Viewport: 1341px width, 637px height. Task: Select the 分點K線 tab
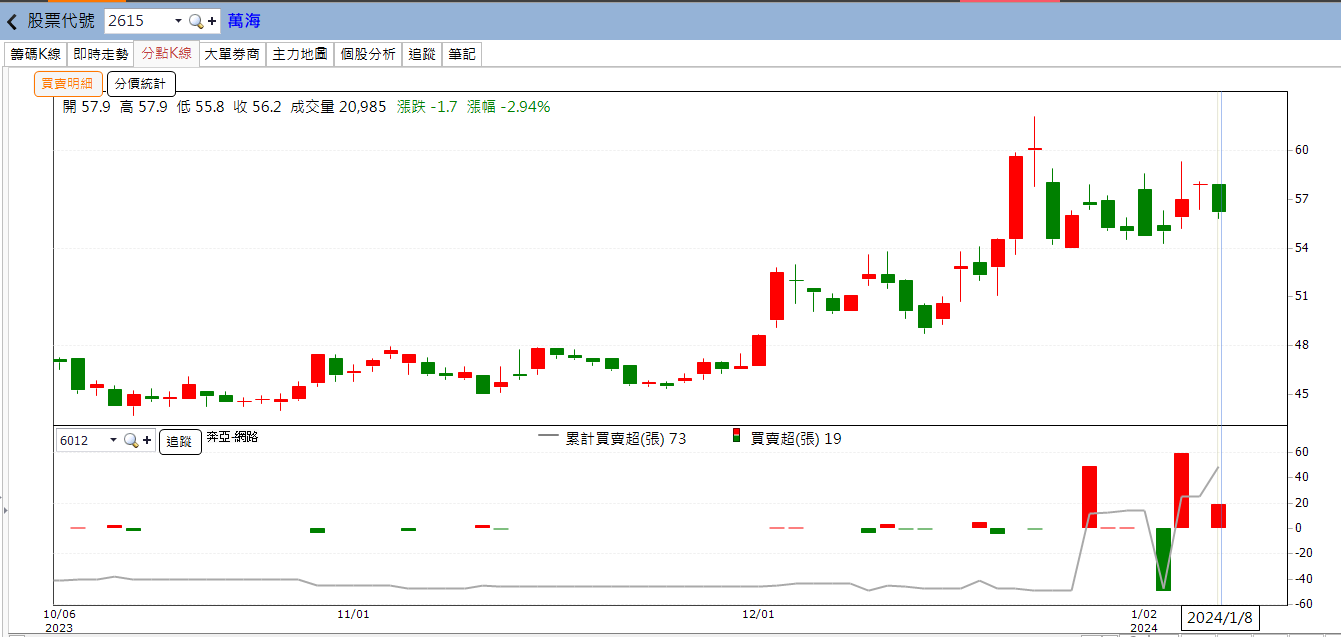tap(166, 54)
